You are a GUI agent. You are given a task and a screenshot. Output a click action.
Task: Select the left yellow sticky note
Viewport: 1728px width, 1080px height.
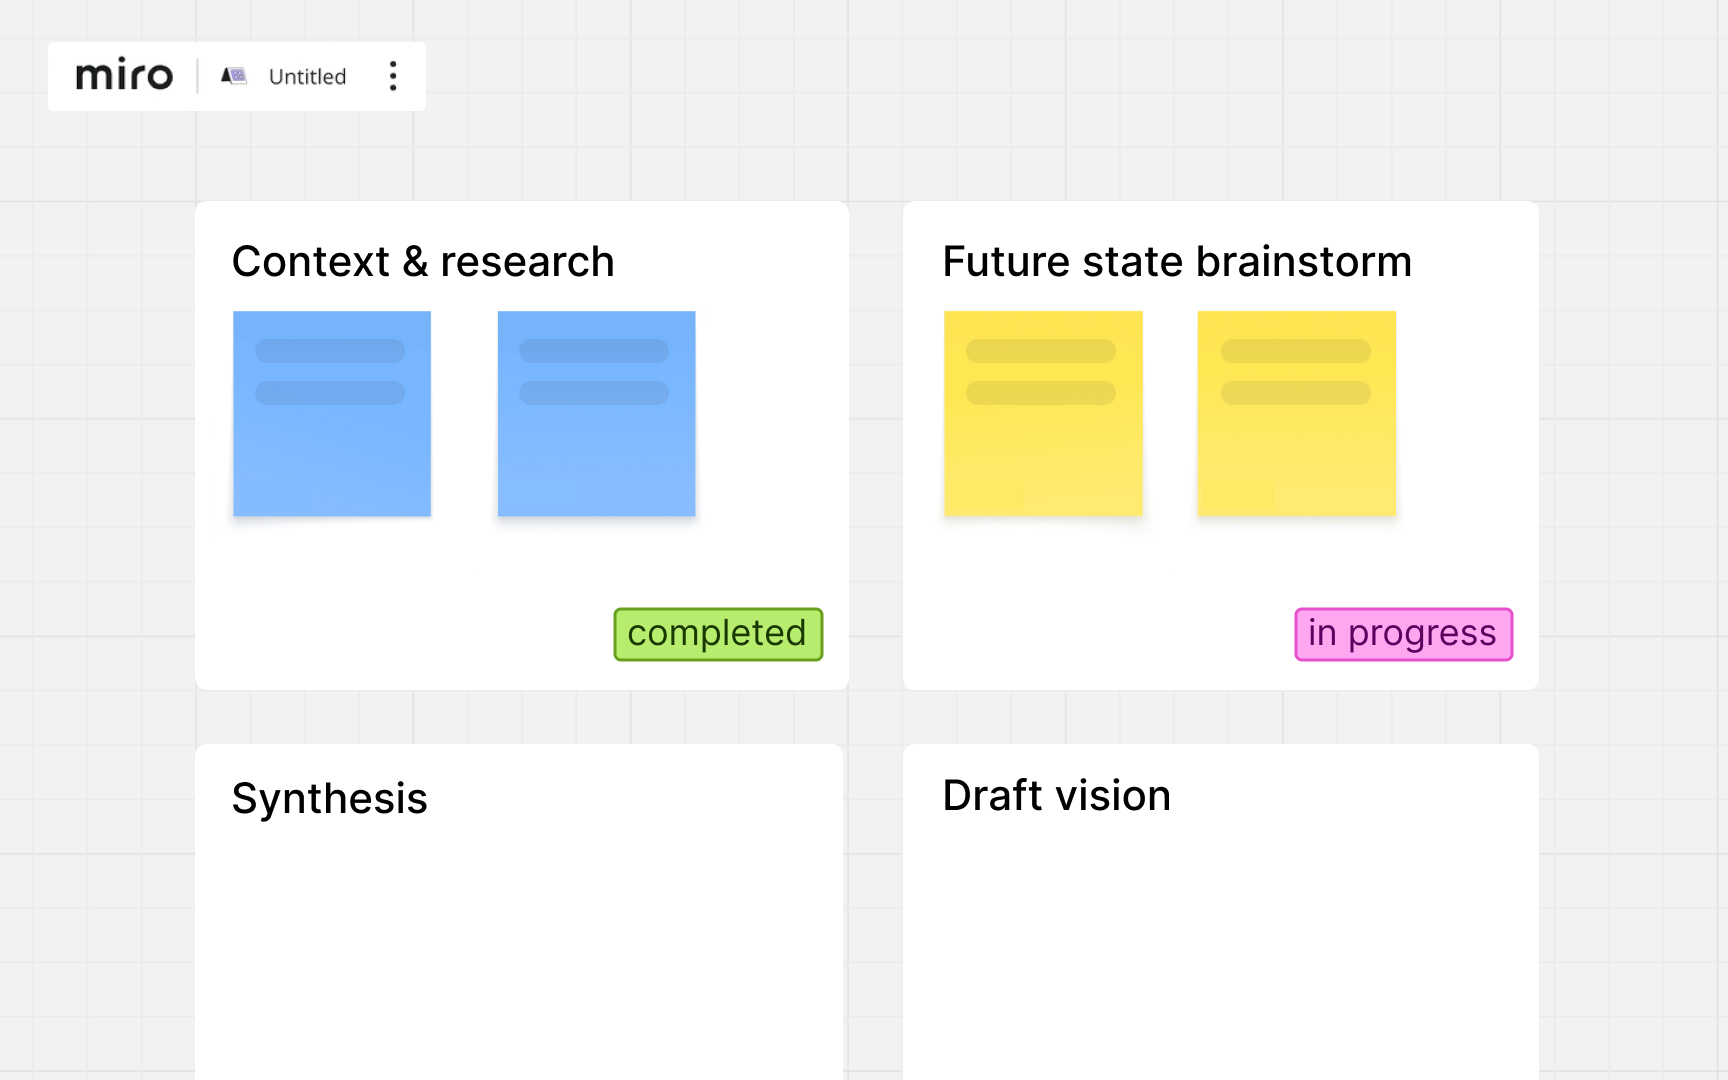point(1043,414)
